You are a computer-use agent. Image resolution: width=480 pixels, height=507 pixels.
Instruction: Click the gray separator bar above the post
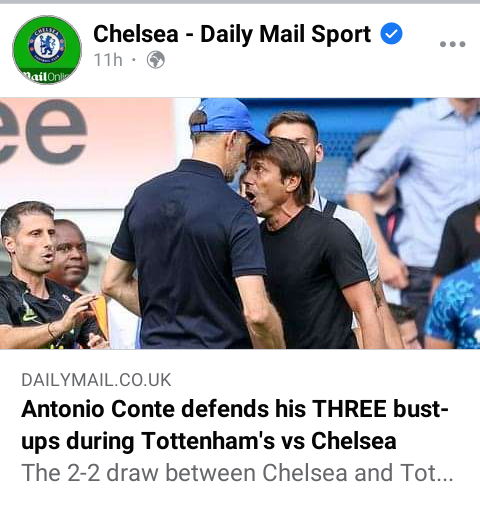pos(240,2)
